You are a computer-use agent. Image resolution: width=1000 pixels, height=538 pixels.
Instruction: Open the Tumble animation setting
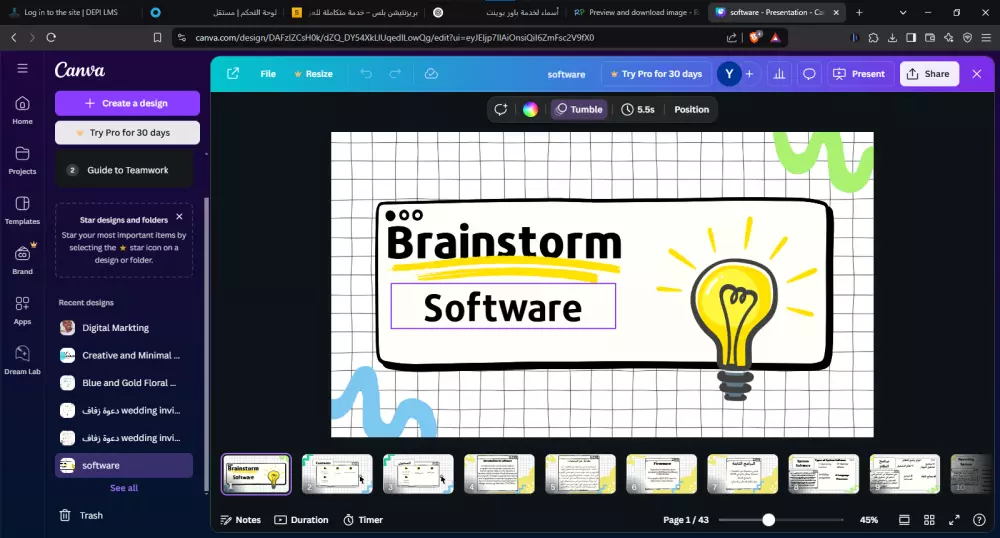click(579, 110)
